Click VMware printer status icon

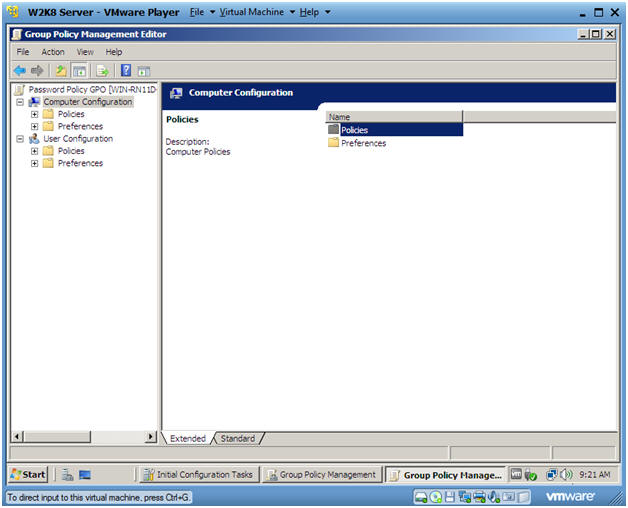pyautogui.click(x=479, y=497)
